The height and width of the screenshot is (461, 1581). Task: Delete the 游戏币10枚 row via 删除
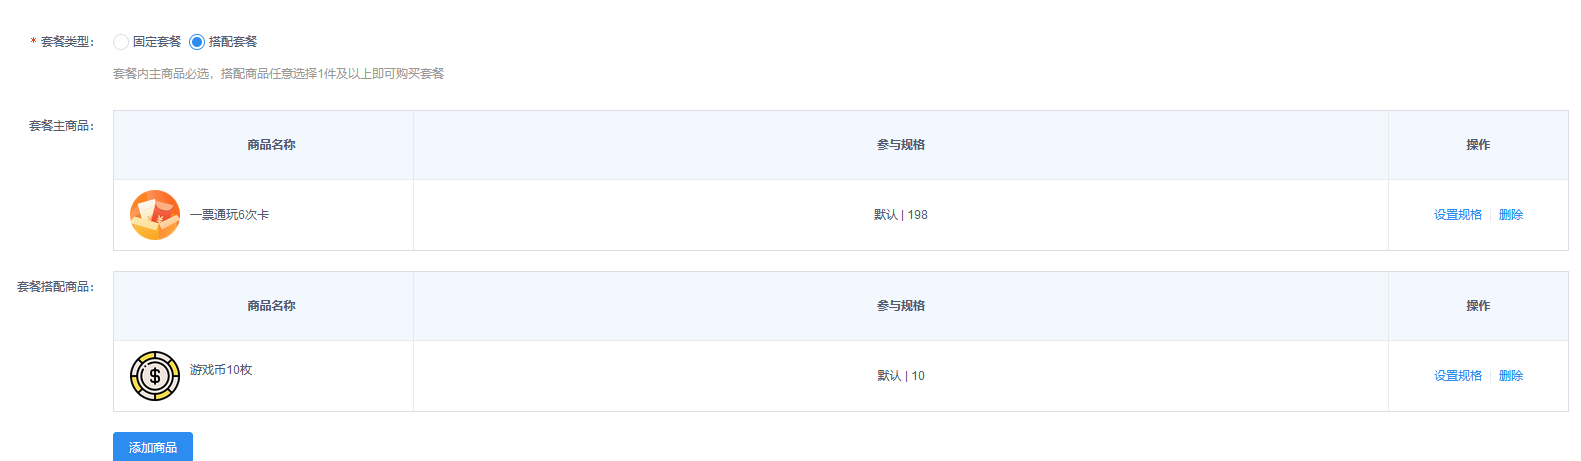[x=1511, y=376]
